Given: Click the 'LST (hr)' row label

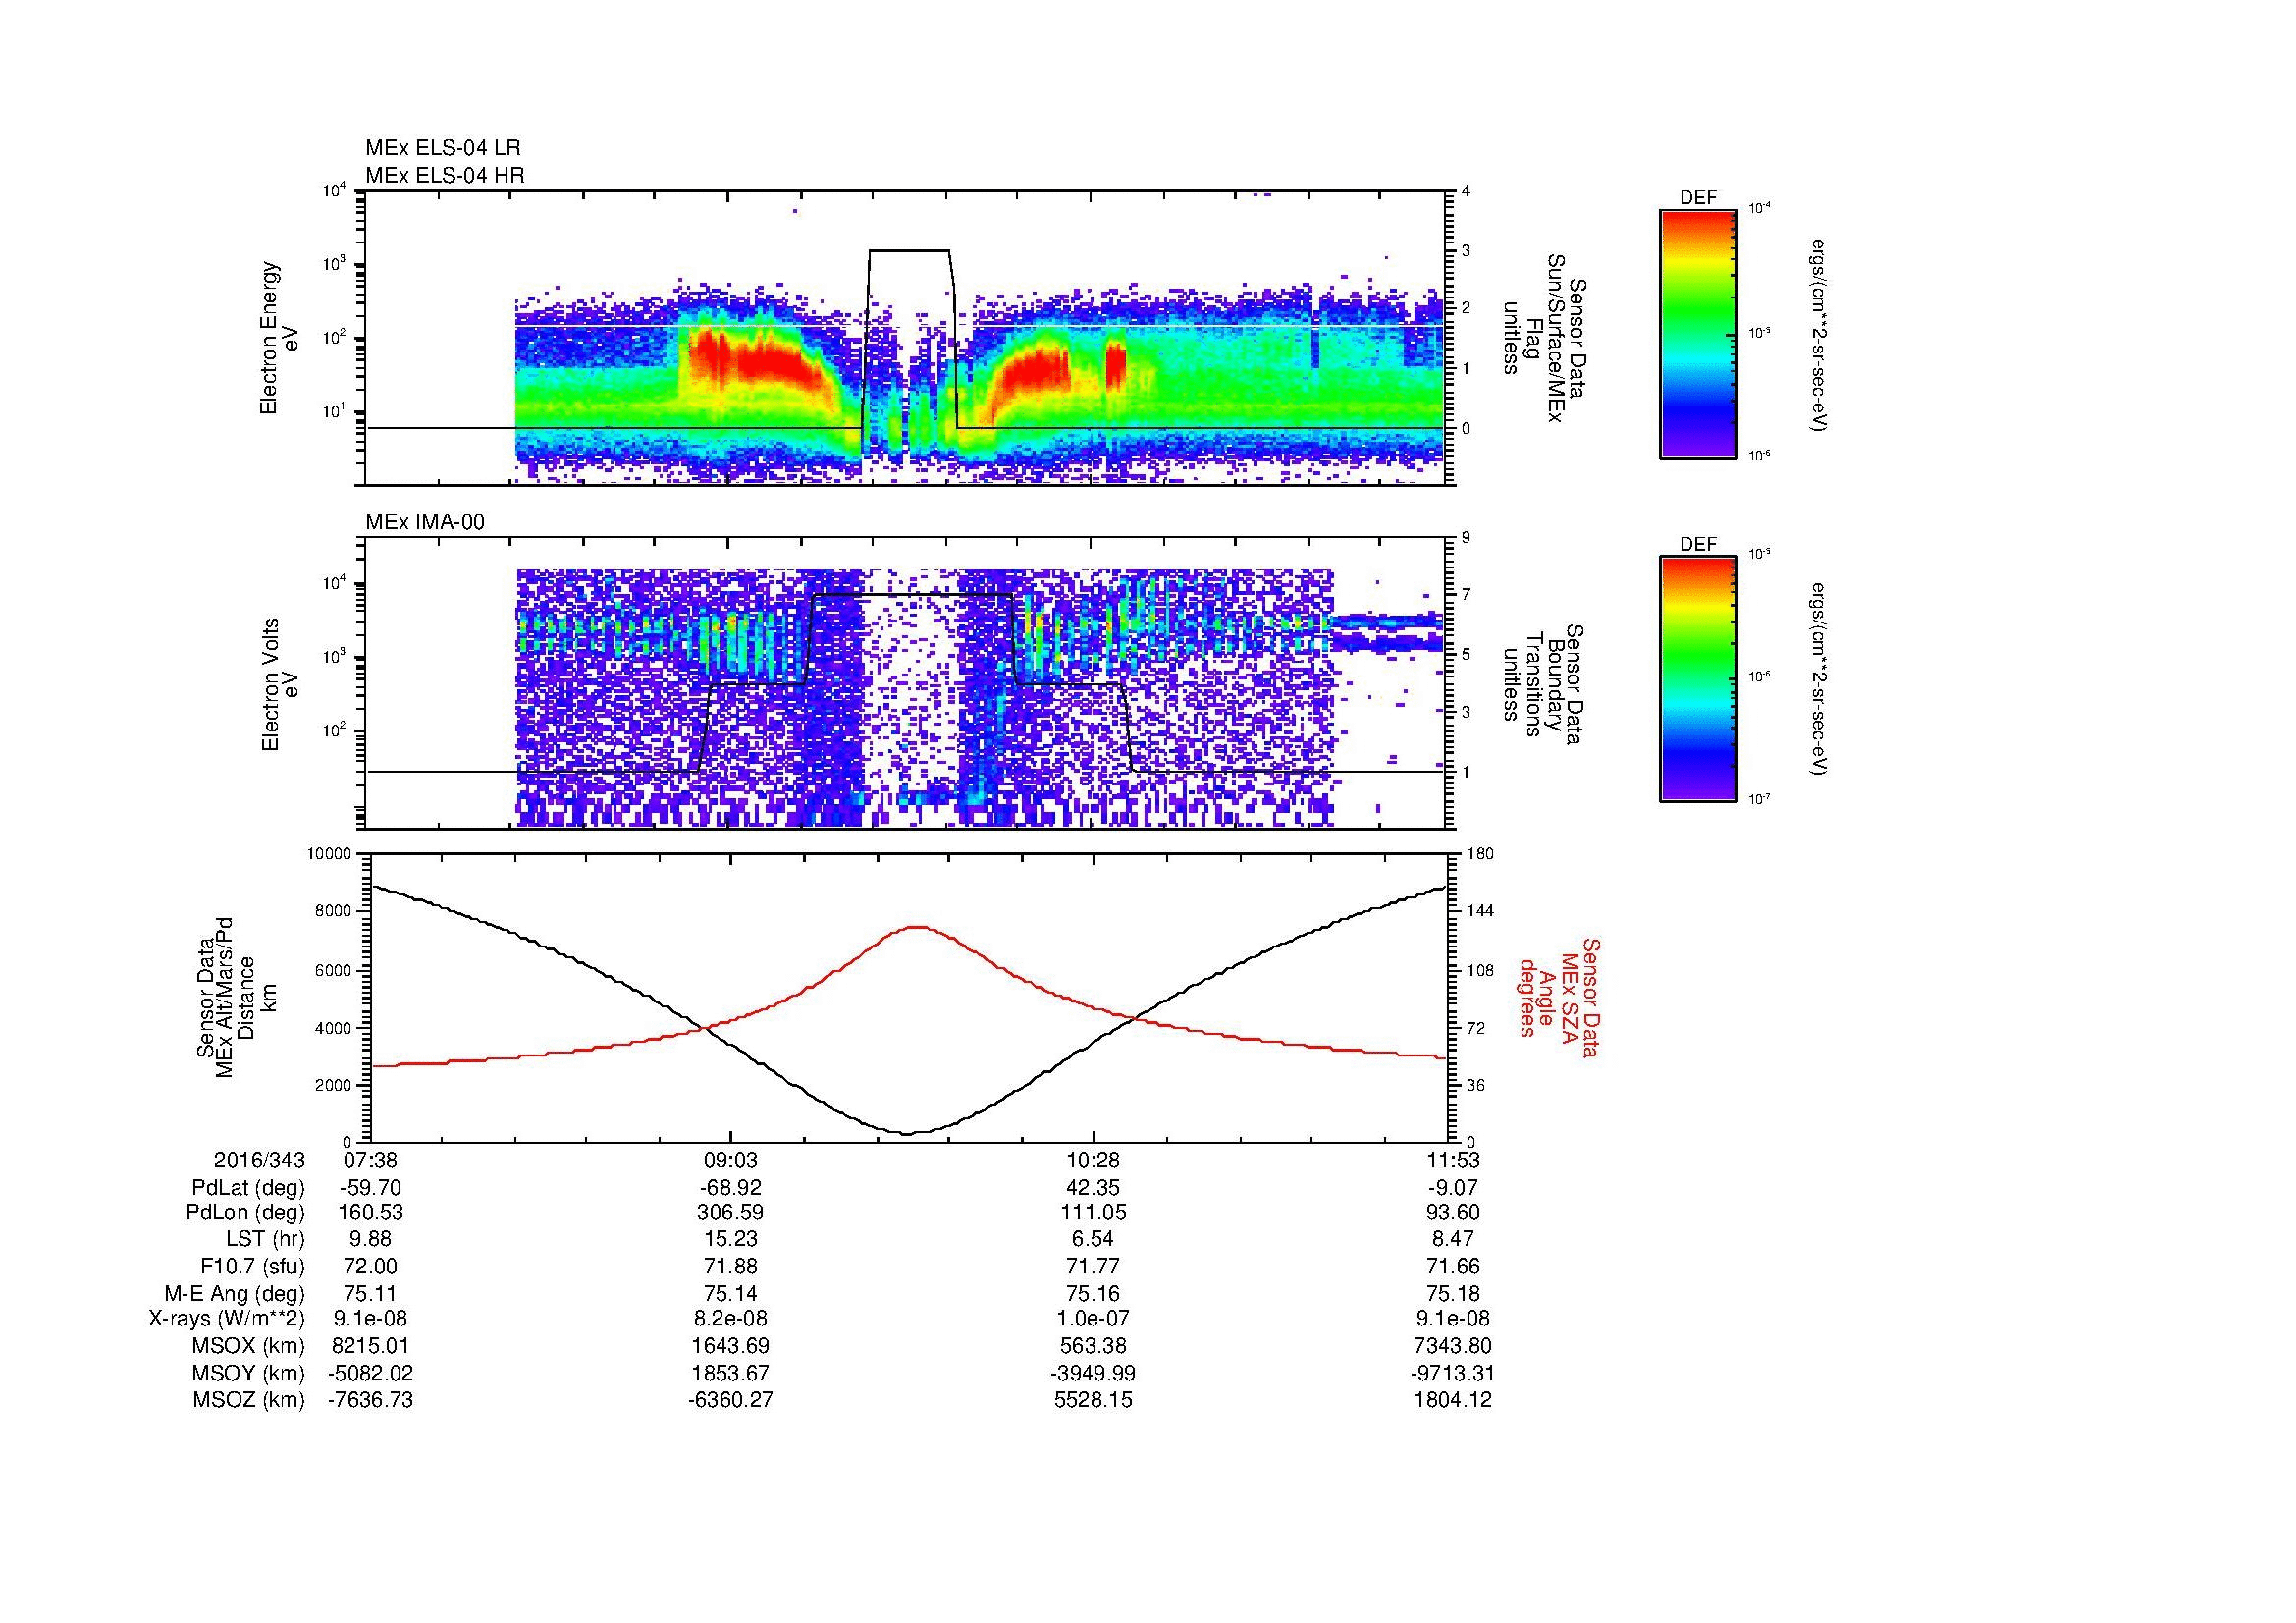Looking at the screenshot, I should (x=266, y=1239).
